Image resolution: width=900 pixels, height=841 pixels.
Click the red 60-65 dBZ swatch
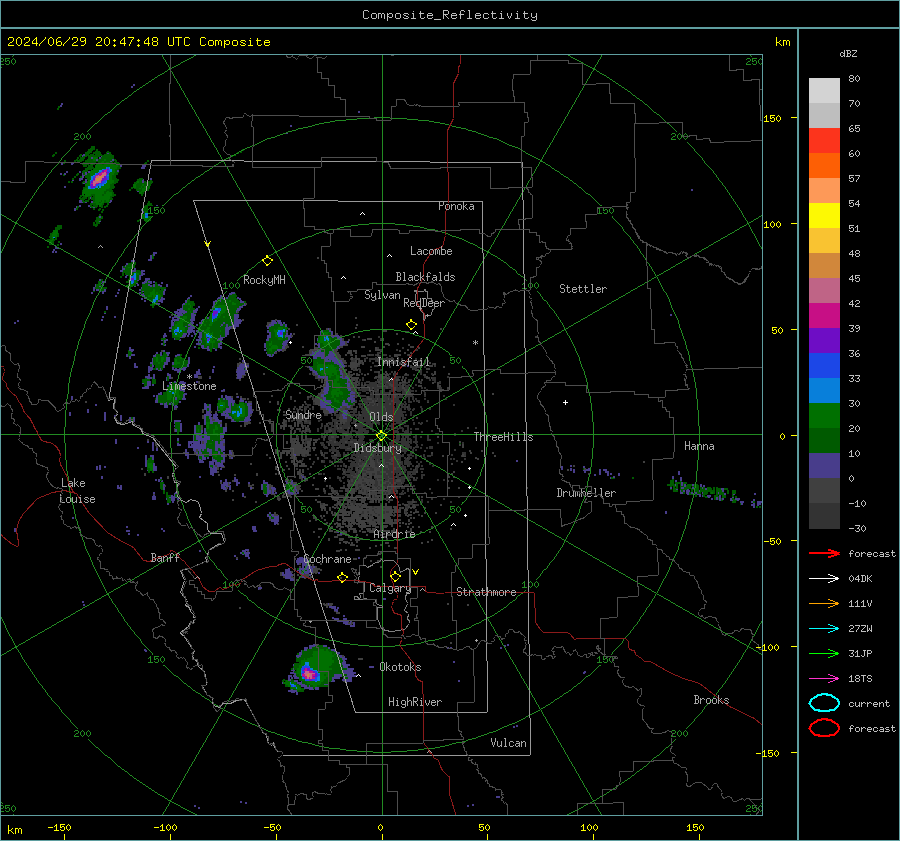click(824, 141)
